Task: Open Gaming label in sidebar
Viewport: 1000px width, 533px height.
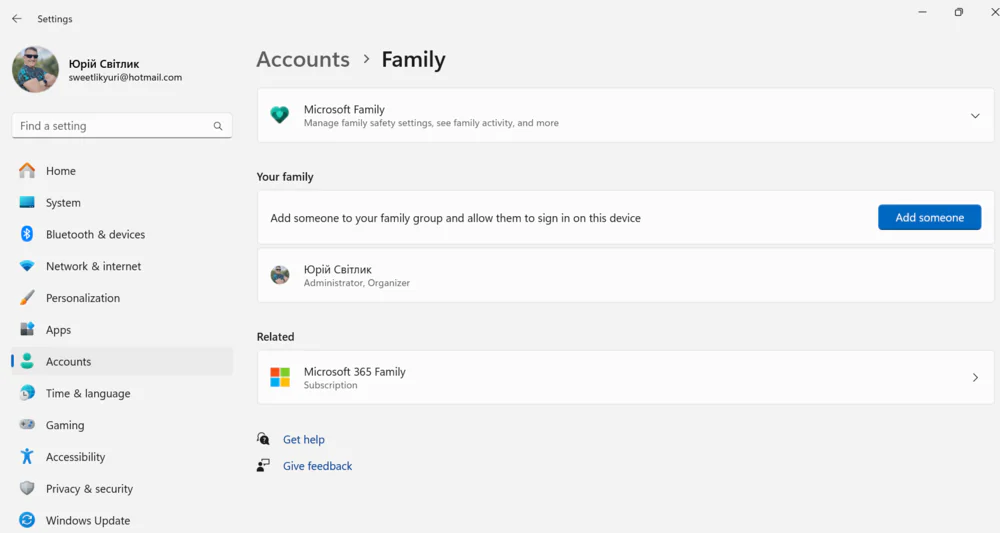Action: pos(65,425)
